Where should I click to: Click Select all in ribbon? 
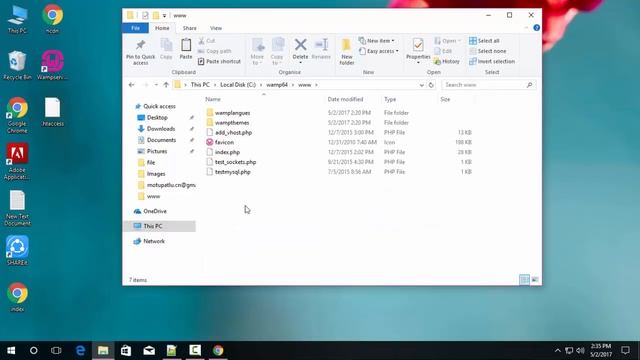click(x=484, y=41)
